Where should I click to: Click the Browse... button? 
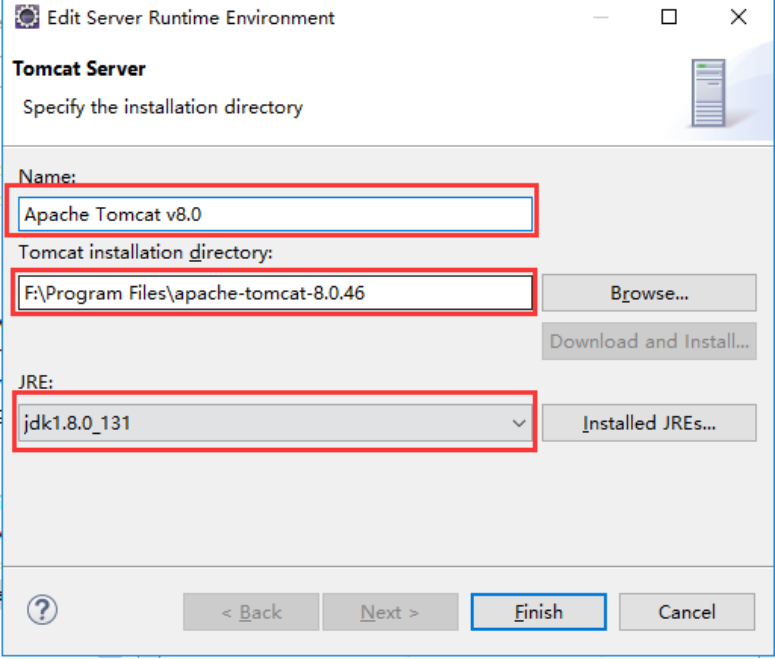click(649, 293)
